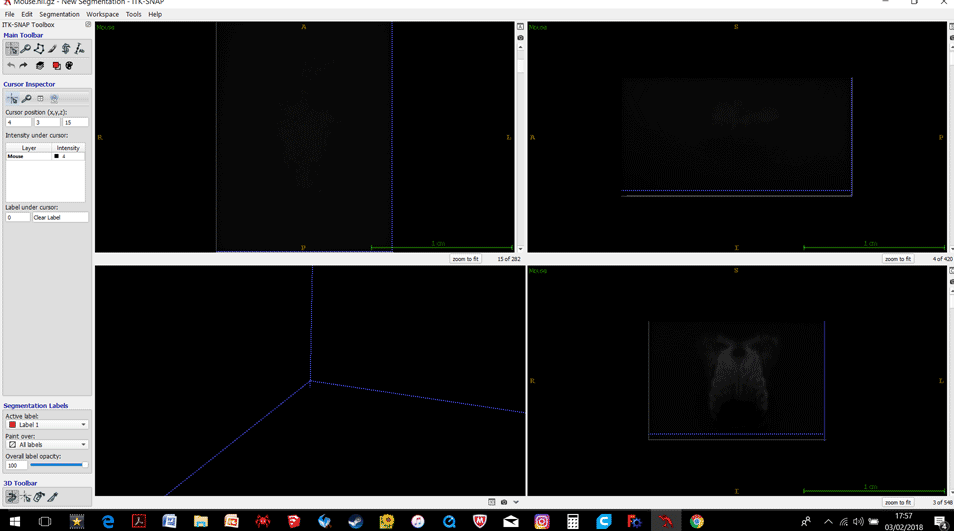954x531 pixels.
Task: Click the axial scrollbar up arrow
Action: coord(520,47)
